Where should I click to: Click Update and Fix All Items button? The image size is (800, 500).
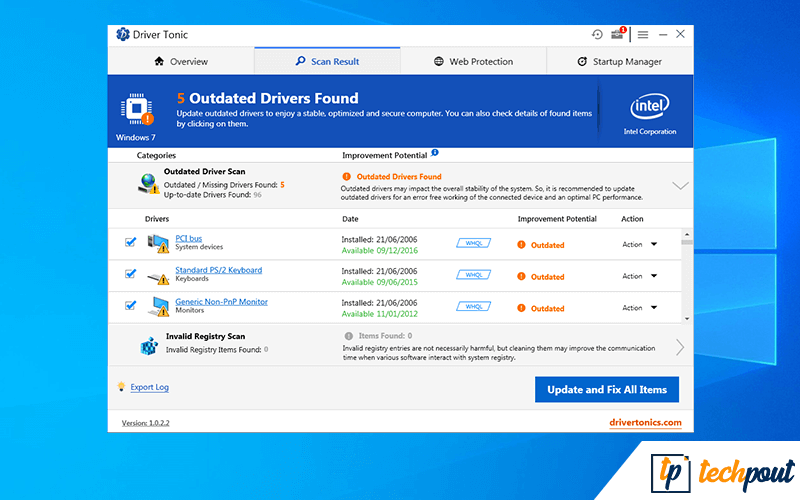click(607, 389)
